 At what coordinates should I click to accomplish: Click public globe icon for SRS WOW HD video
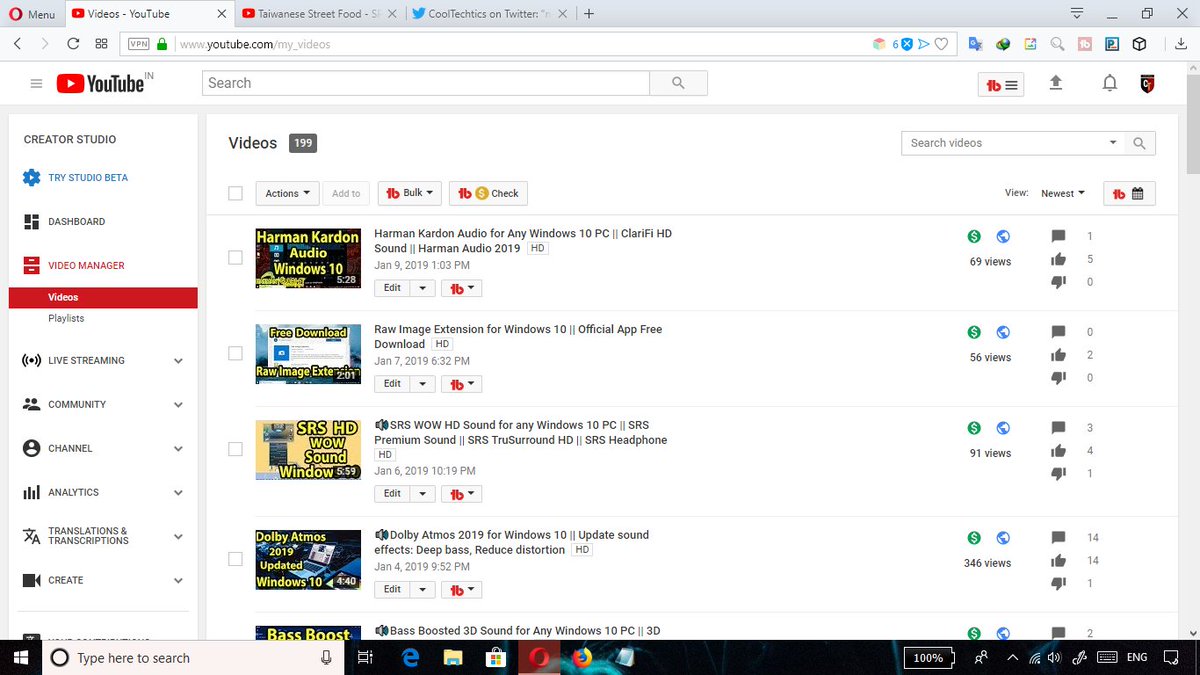[x=1003, y=428]
